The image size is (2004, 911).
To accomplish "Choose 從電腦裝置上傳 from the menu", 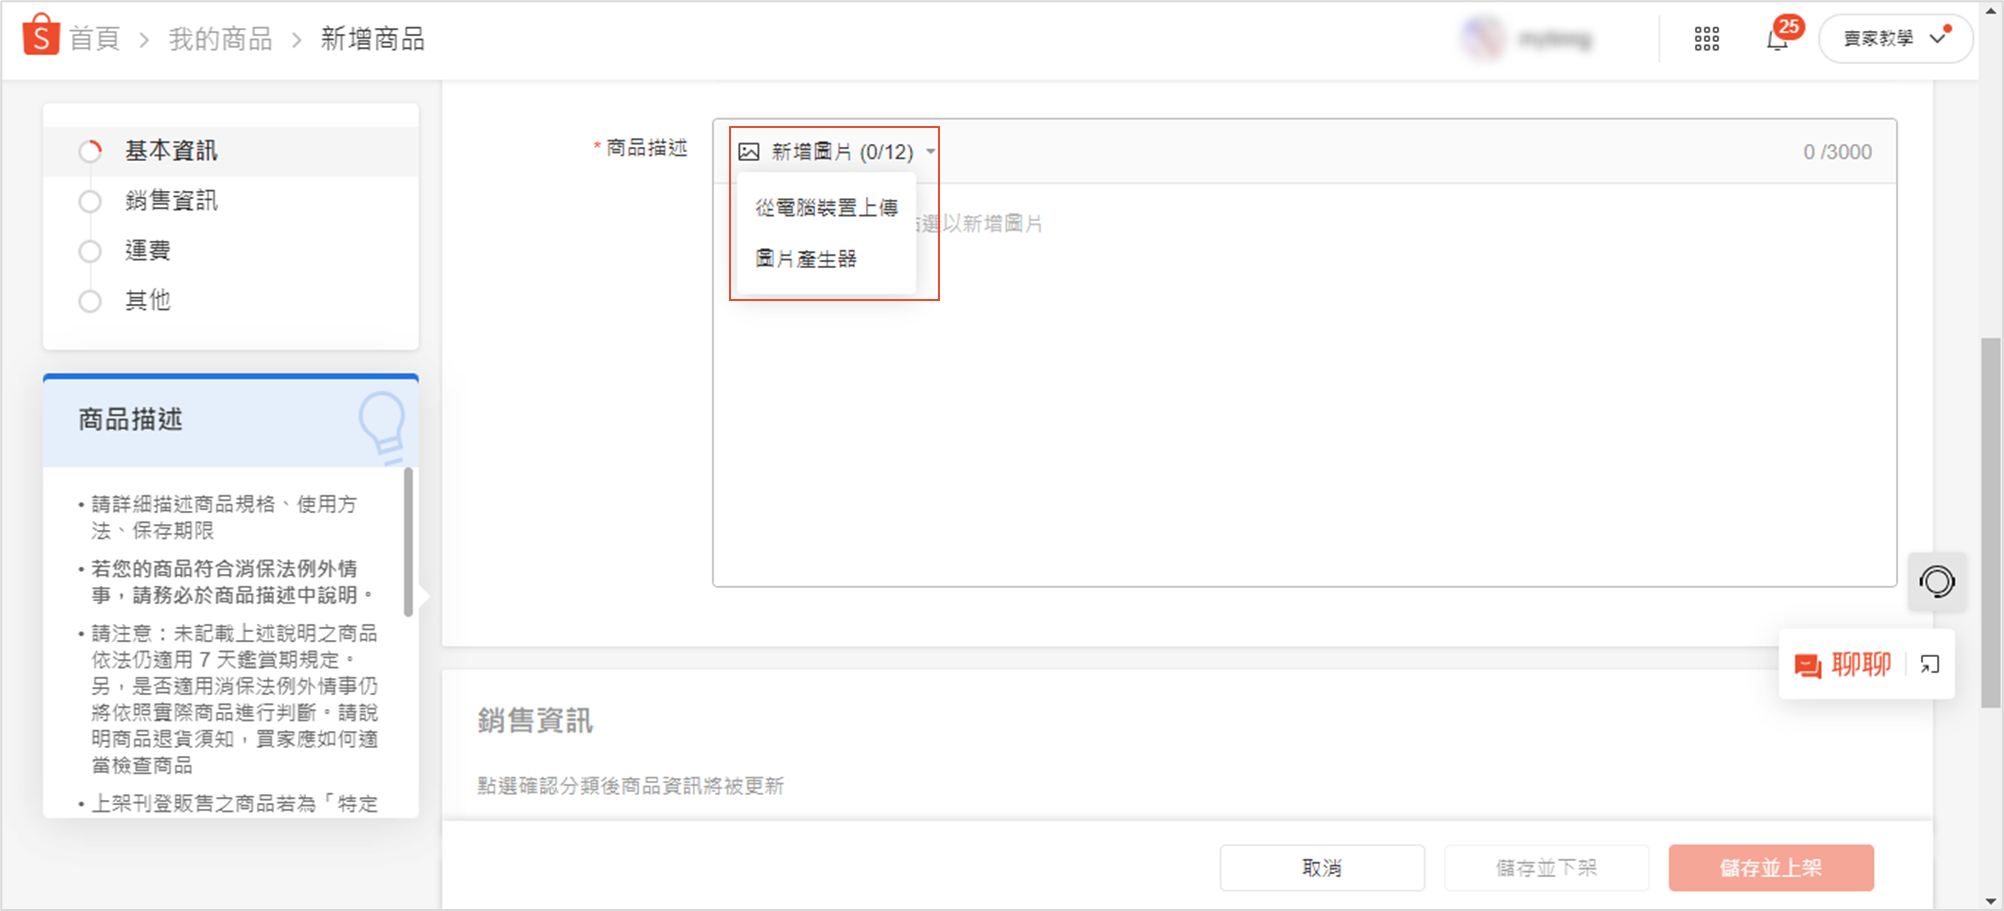I will 826,208.
